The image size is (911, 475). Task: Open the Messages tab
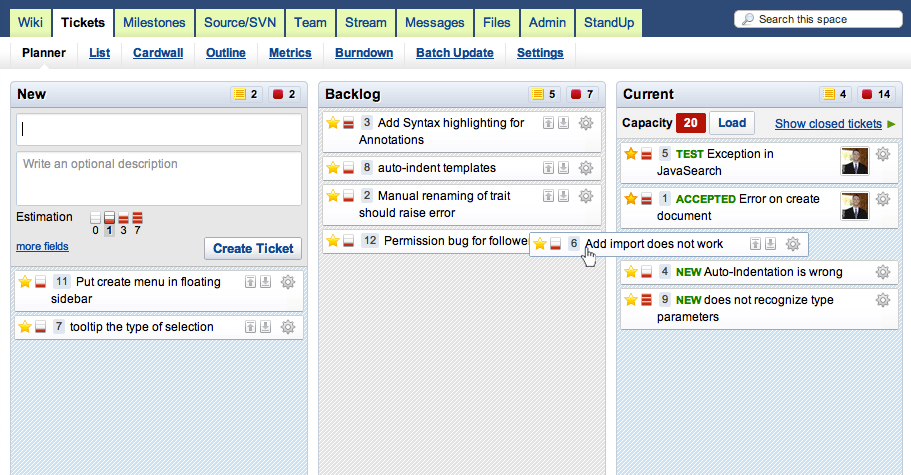435,23
